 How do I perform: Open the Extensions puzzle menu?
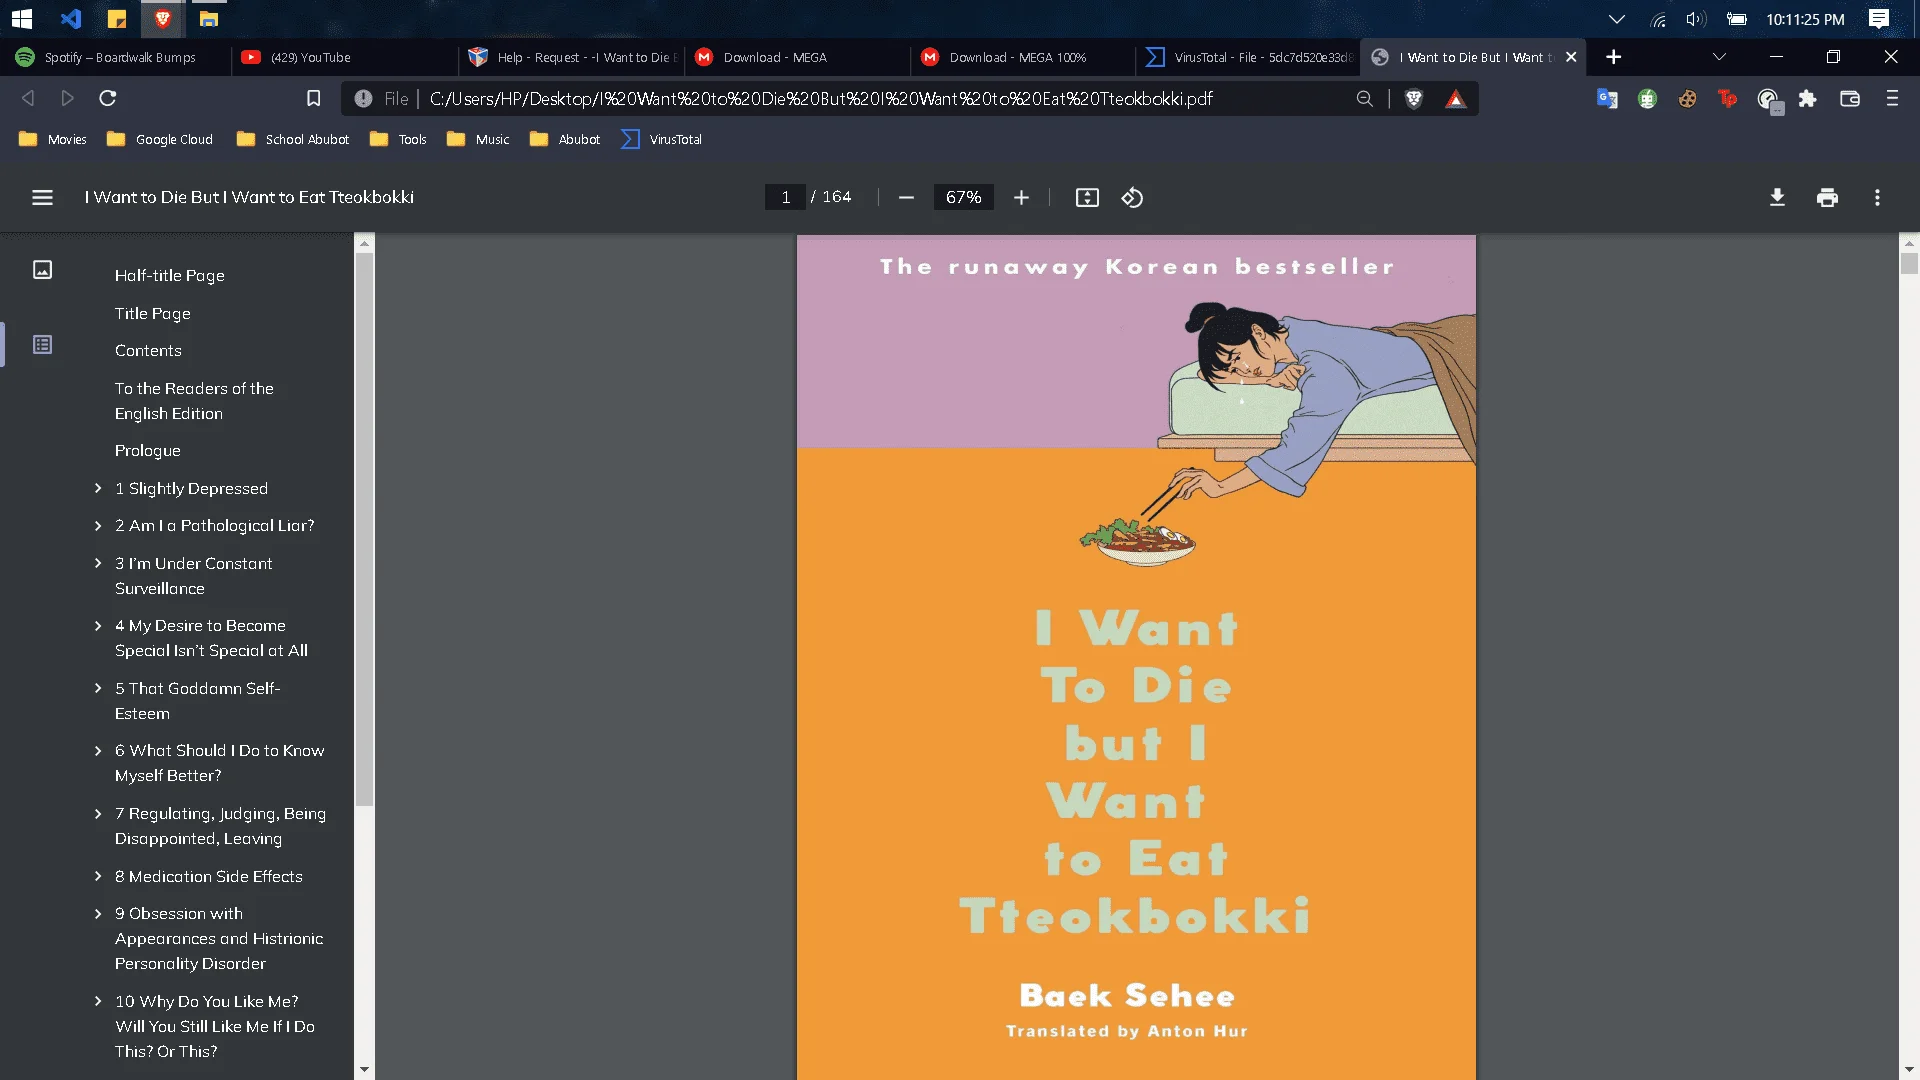(x=1807, y=98)
